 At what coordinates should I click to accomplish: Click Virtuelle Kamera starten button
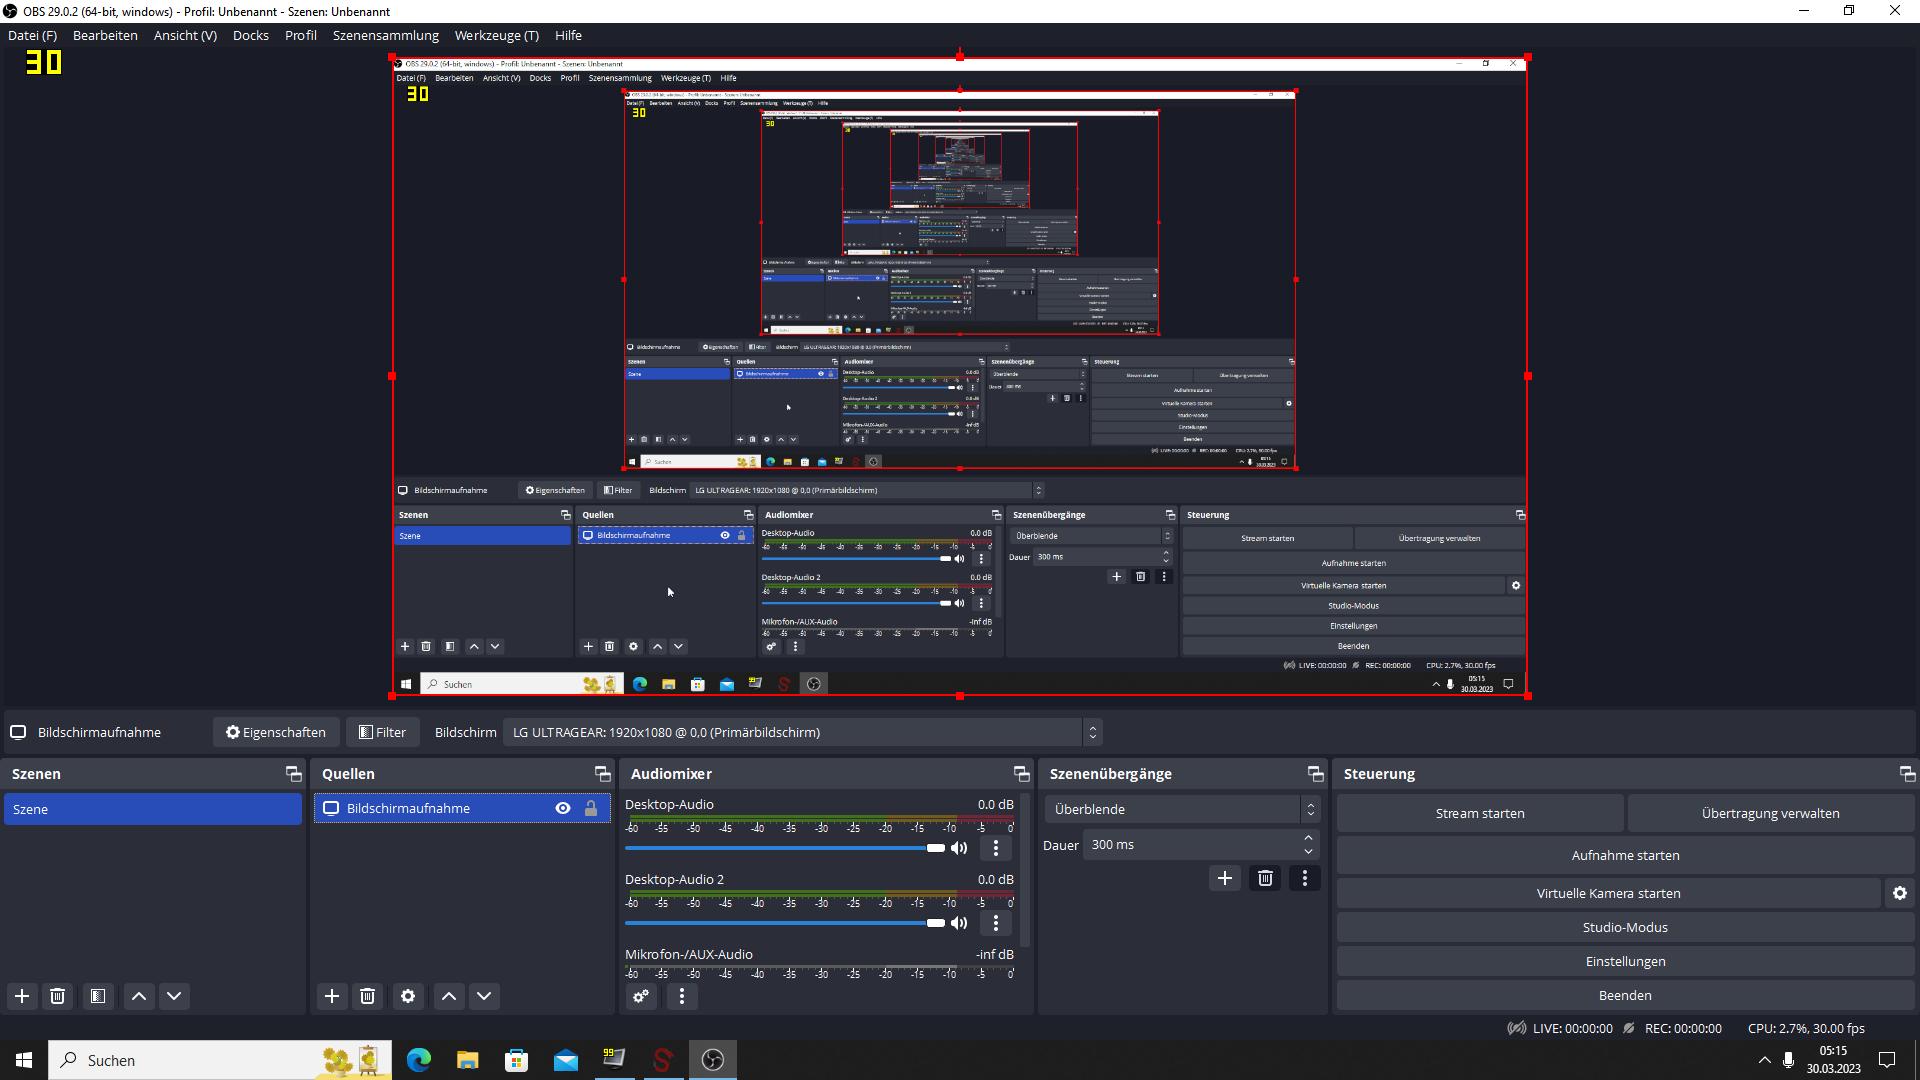click(1608, 893)
